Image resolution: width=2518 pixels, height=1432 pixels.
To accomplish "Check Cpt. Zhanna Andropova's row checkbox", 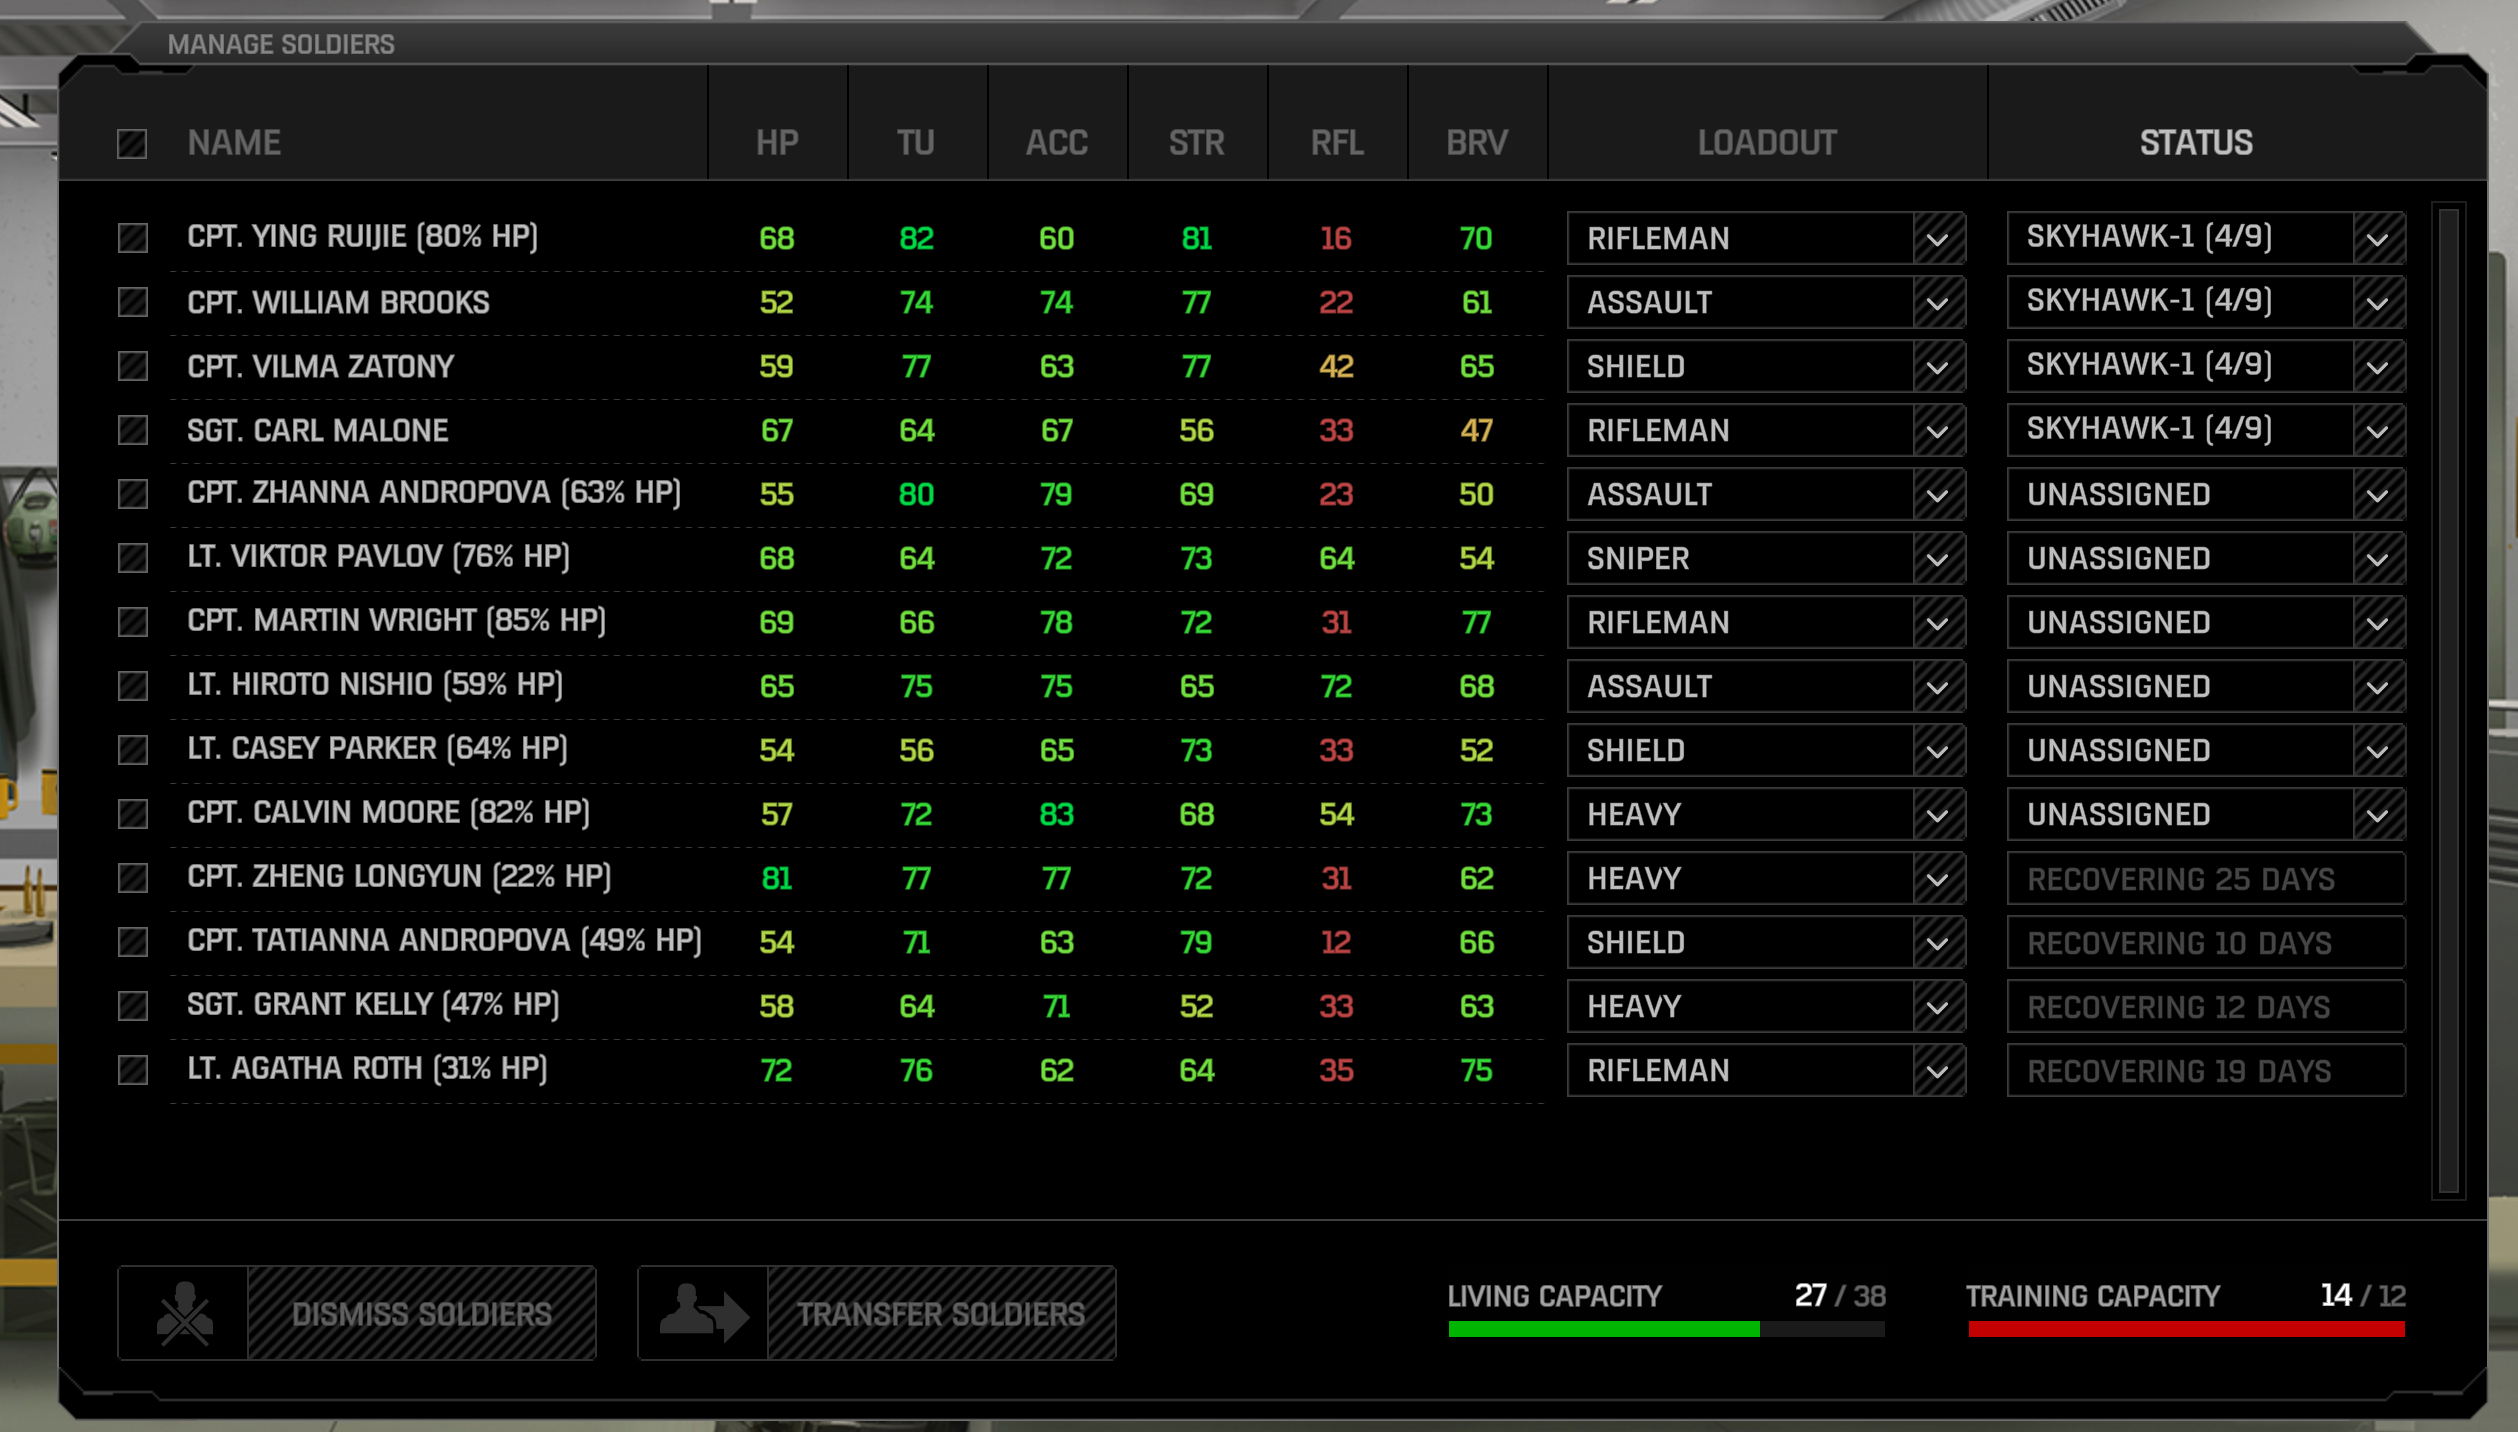I will 133,494.
